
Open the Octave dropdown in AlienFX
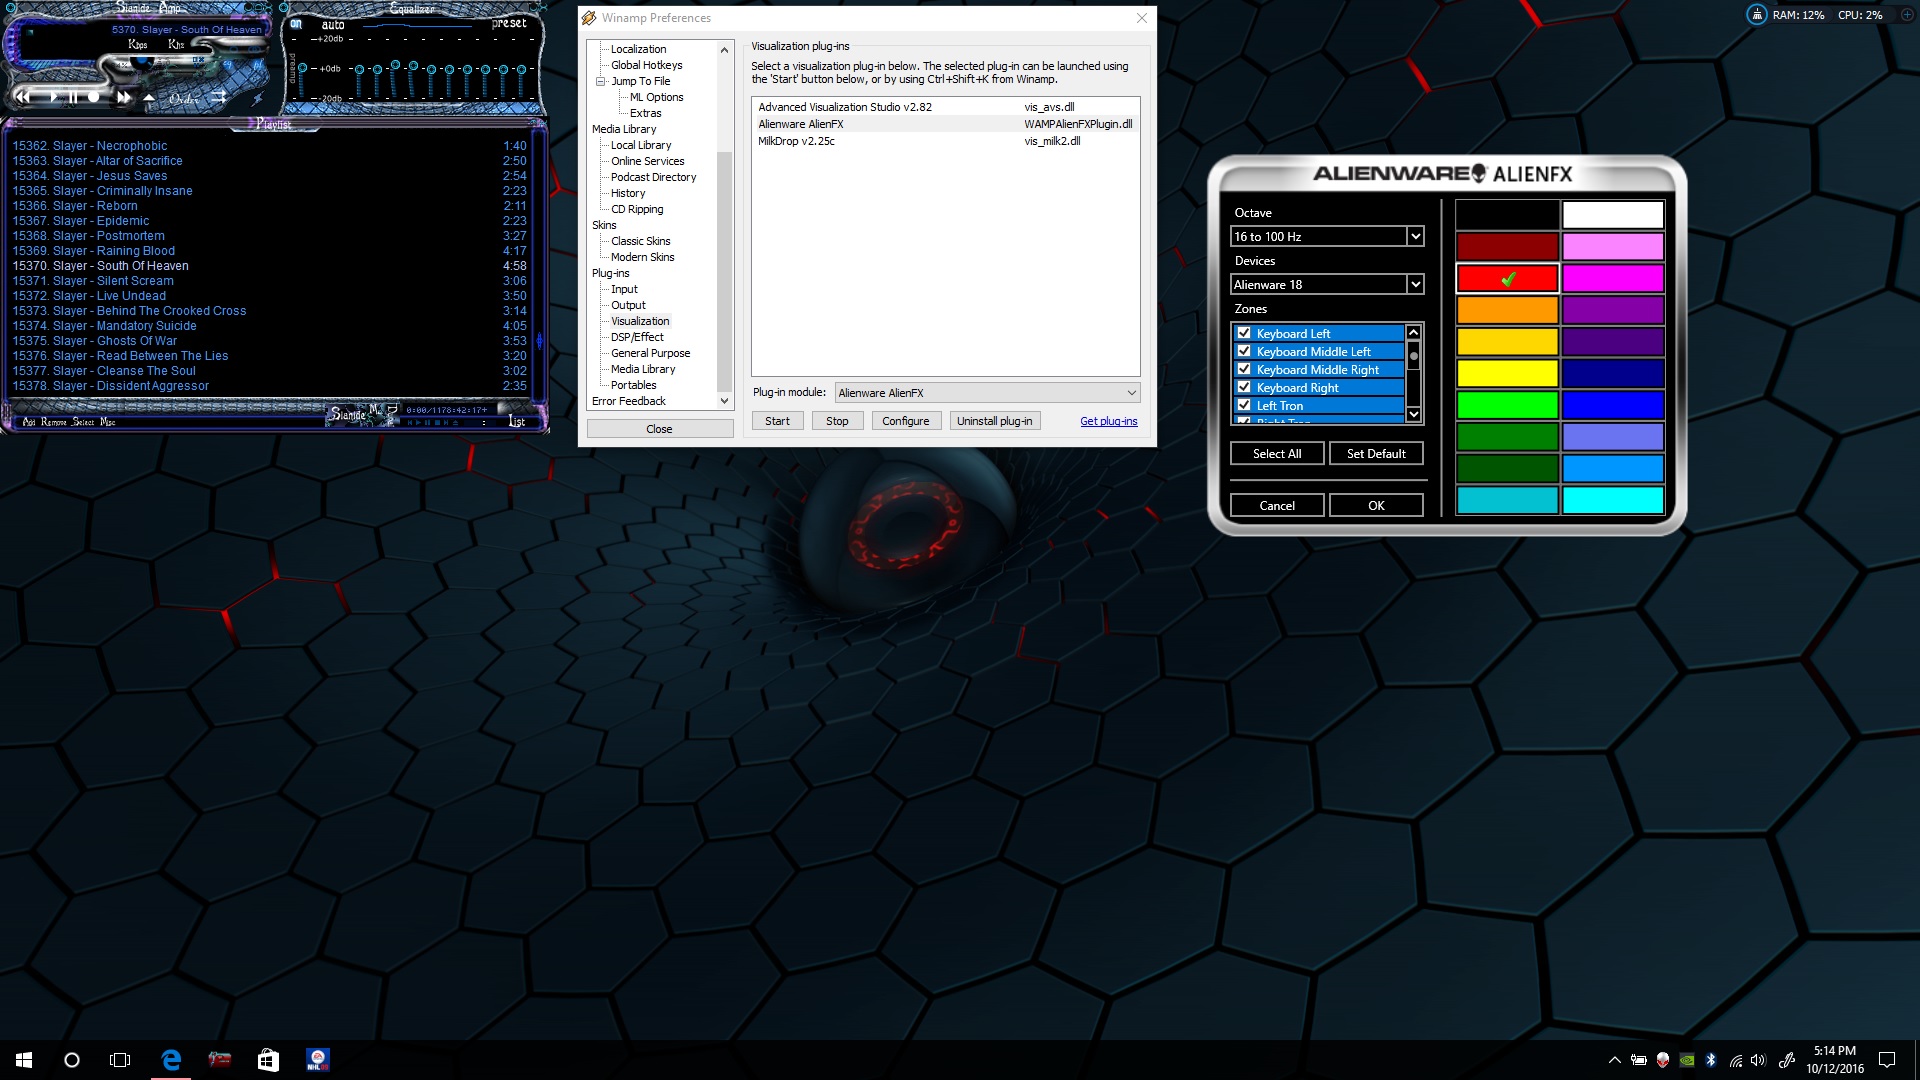pos(1327,237)
